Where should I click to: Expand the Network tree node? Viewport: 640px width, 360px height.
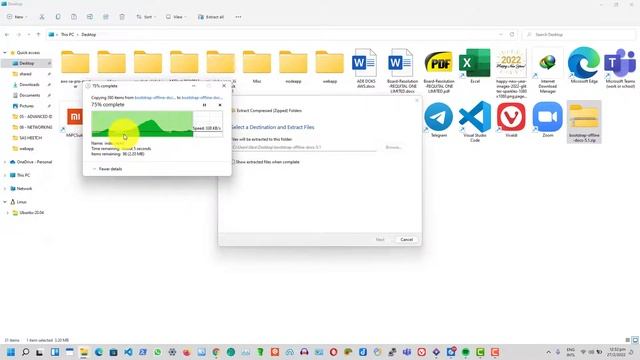coord(5,189)
